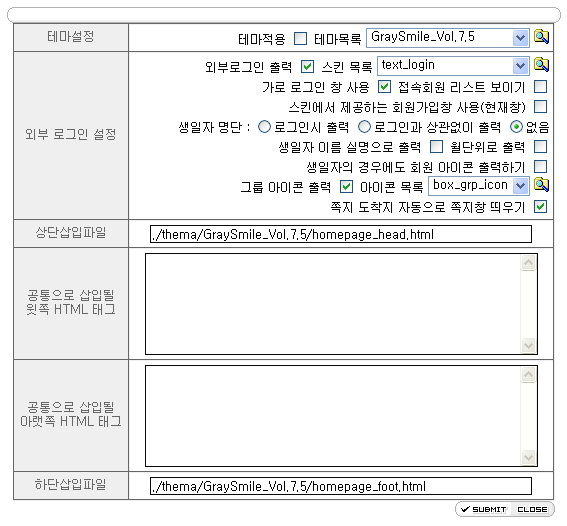Choose the 없음 radio button
Screen dimensions: 567x526
coord(516,127)
